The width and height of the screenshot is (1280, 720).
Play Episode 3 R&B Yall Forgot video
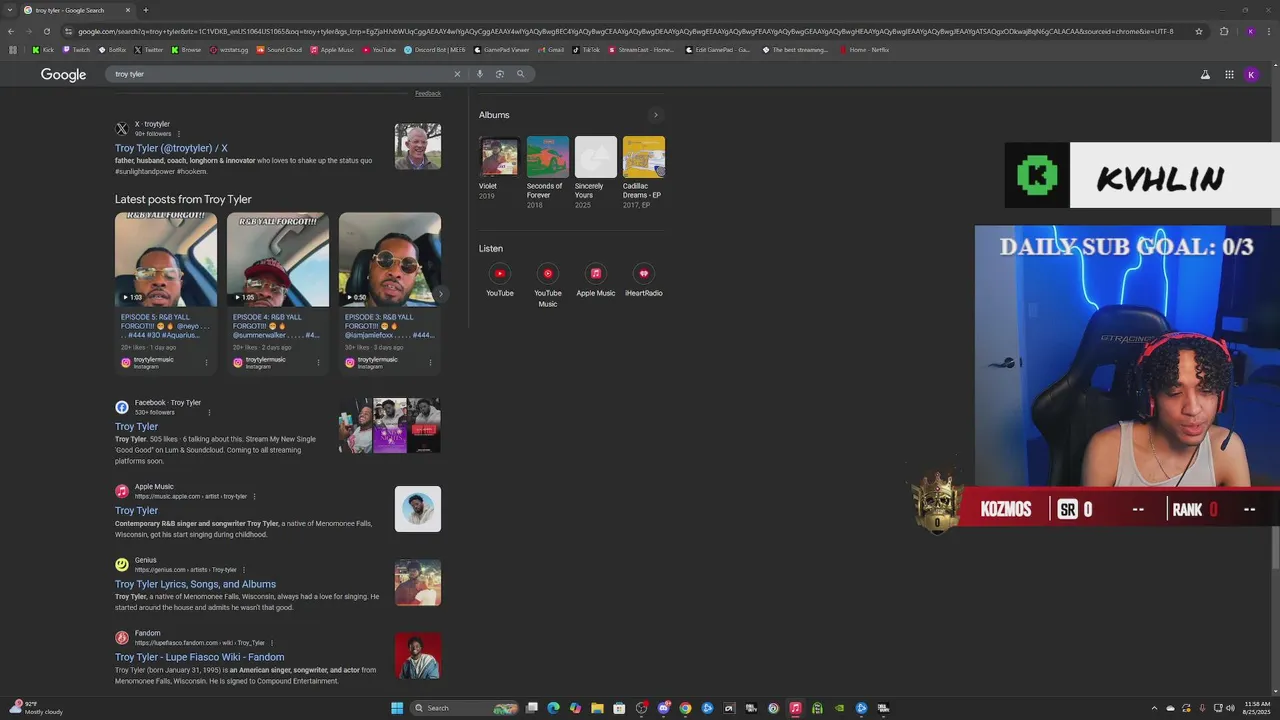click(x=390, y=259)
